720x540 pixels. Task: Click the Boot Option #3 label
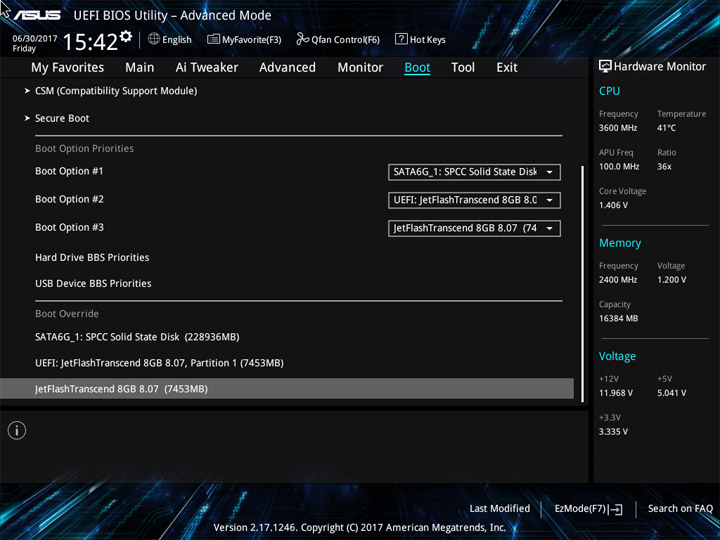point(69,227)
